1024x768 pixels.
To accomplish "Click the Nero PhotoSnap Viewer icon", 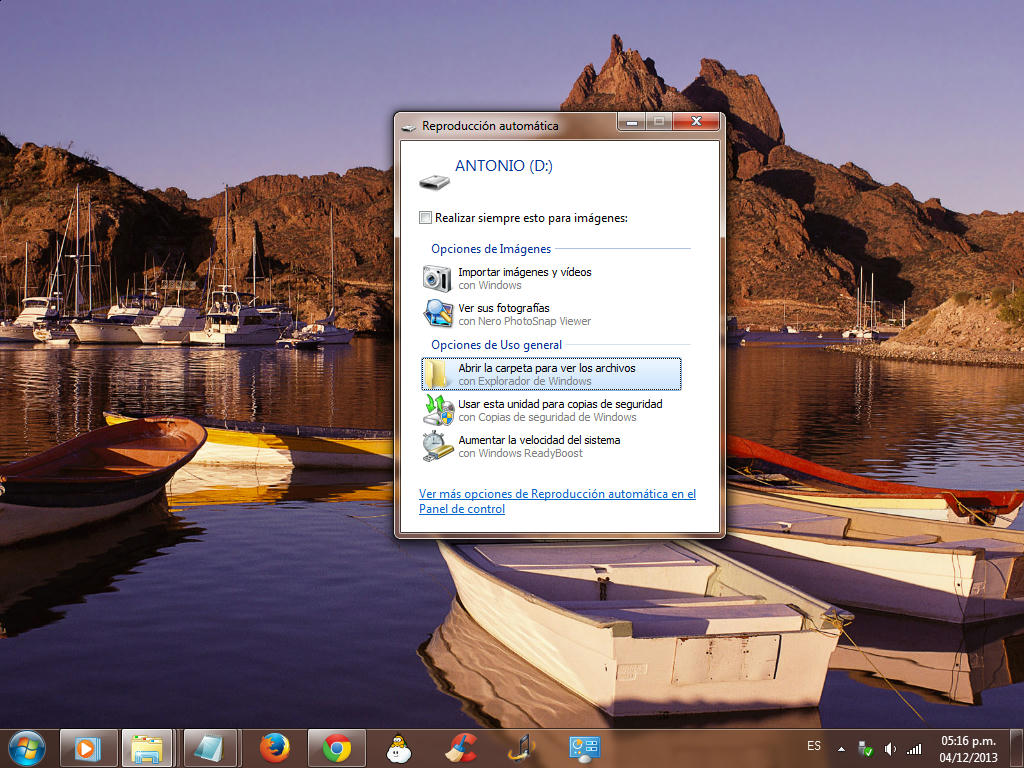I will coord(437,314).
